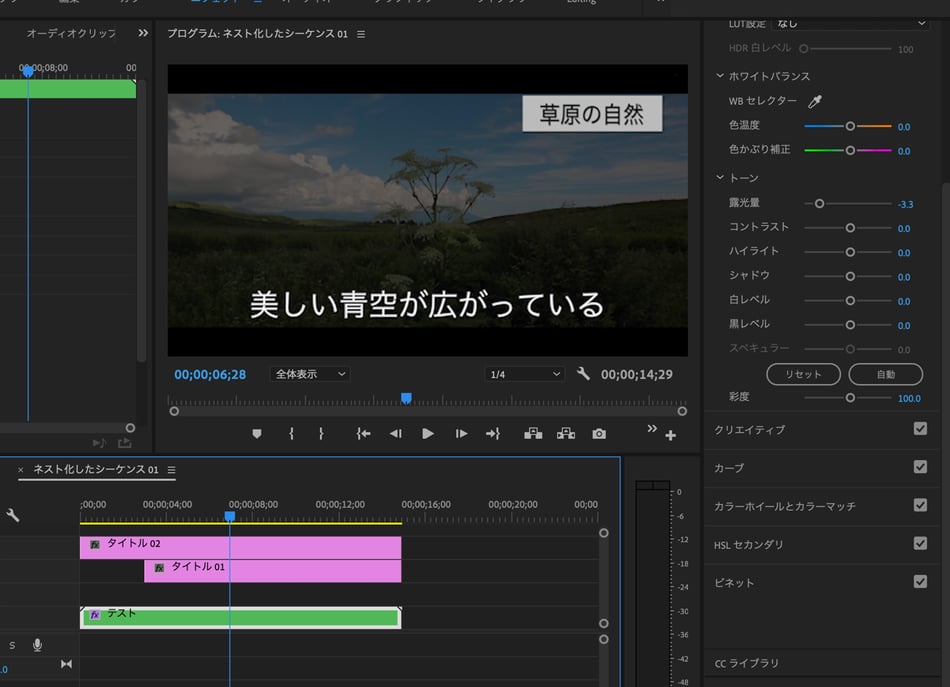Click the Go to In point icon
This screenshot has height=687, width=950.
[x=363, y=434]
